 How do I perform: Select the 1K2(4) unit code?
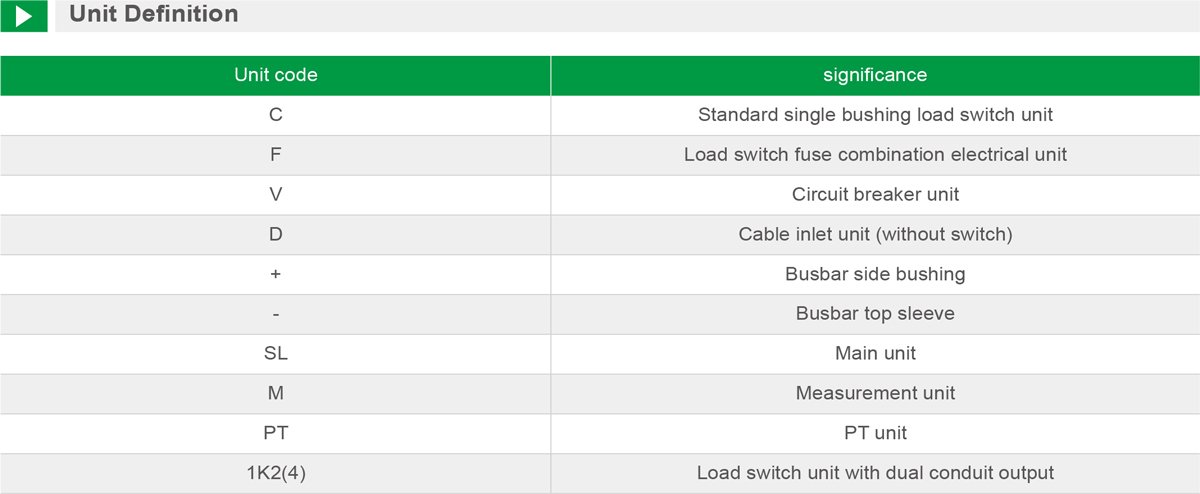(x=275, y=473)
